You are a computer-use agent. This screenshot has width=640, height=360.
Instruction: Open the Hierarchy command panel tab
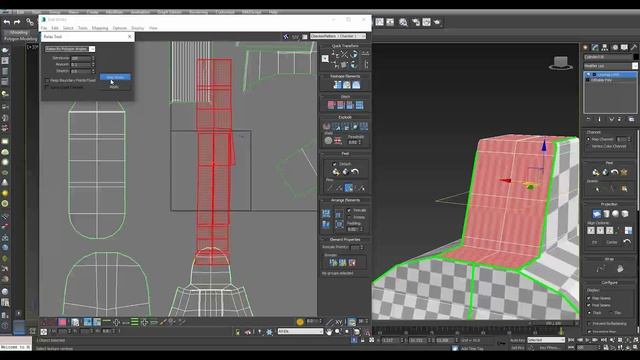[604, 48]
